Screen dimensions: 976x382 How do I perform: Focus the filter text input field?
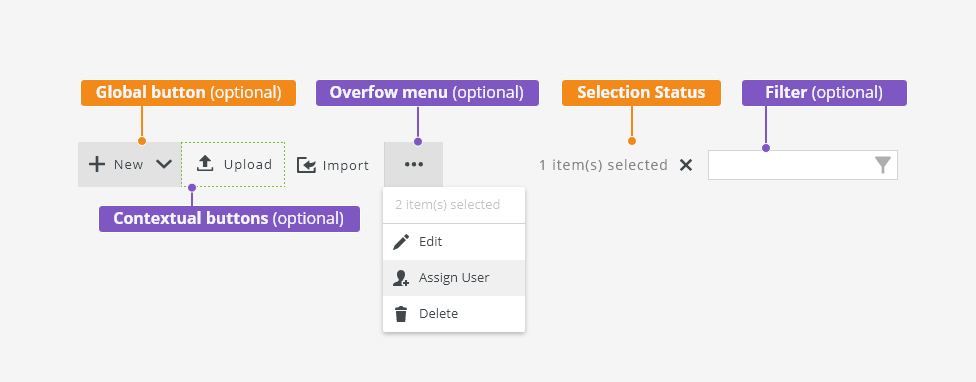(x=802, y=165)
